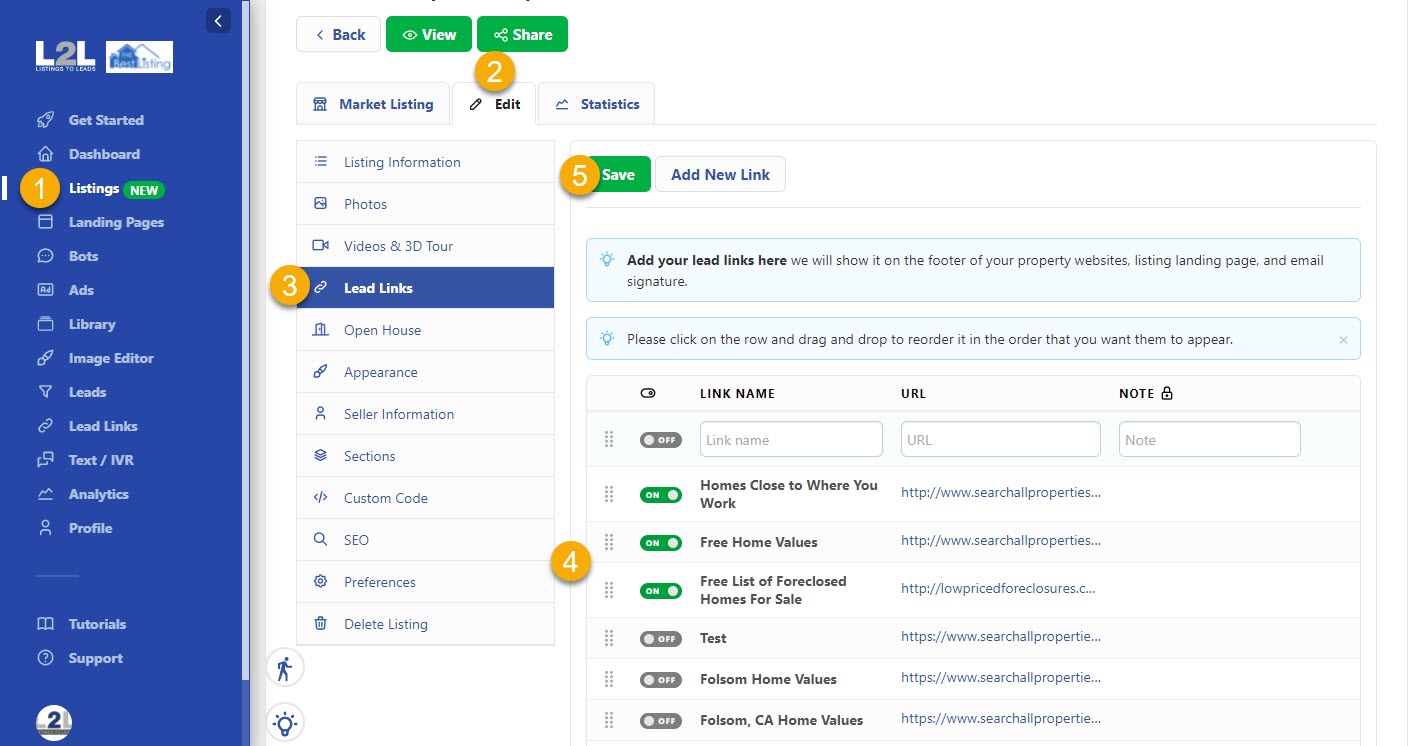Click the drag handle on Free Home Values row

tap(609, 542)
